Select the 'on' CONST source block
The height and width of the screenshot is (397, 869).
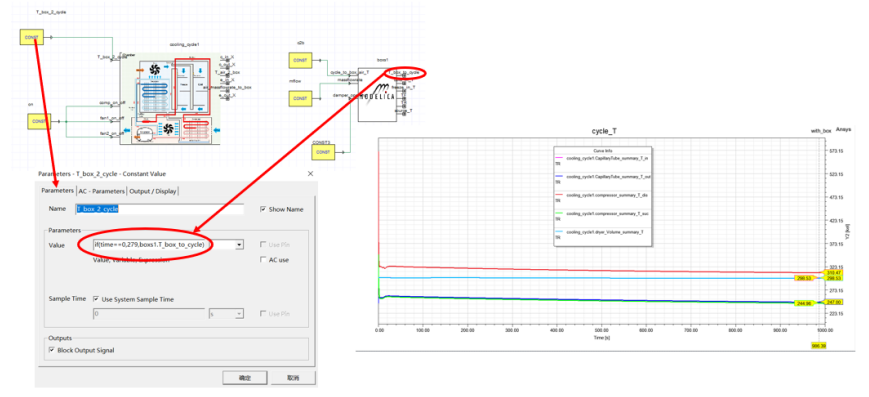39,121
